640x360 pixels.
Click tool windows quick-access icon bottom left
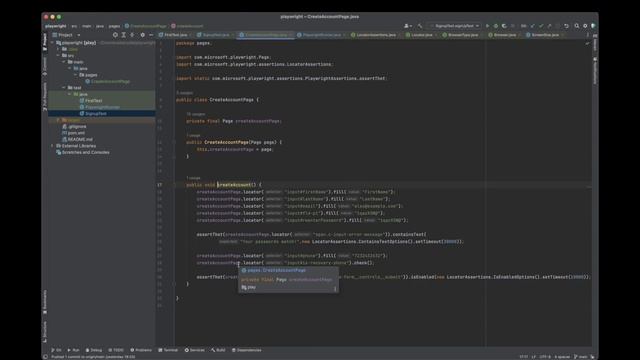tap(45, 356)
